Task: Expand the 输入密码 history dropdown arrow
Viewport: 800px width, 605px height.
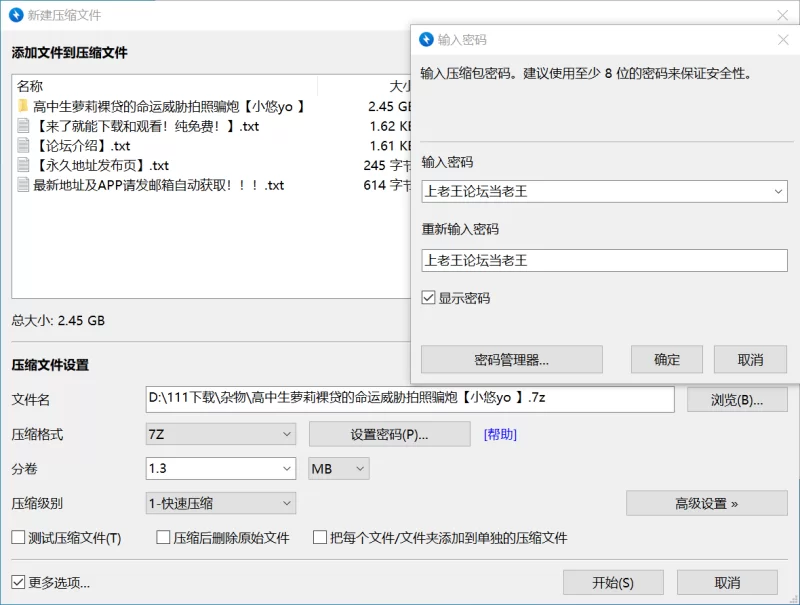Action: pyautogui.click(x=778, y=192)
